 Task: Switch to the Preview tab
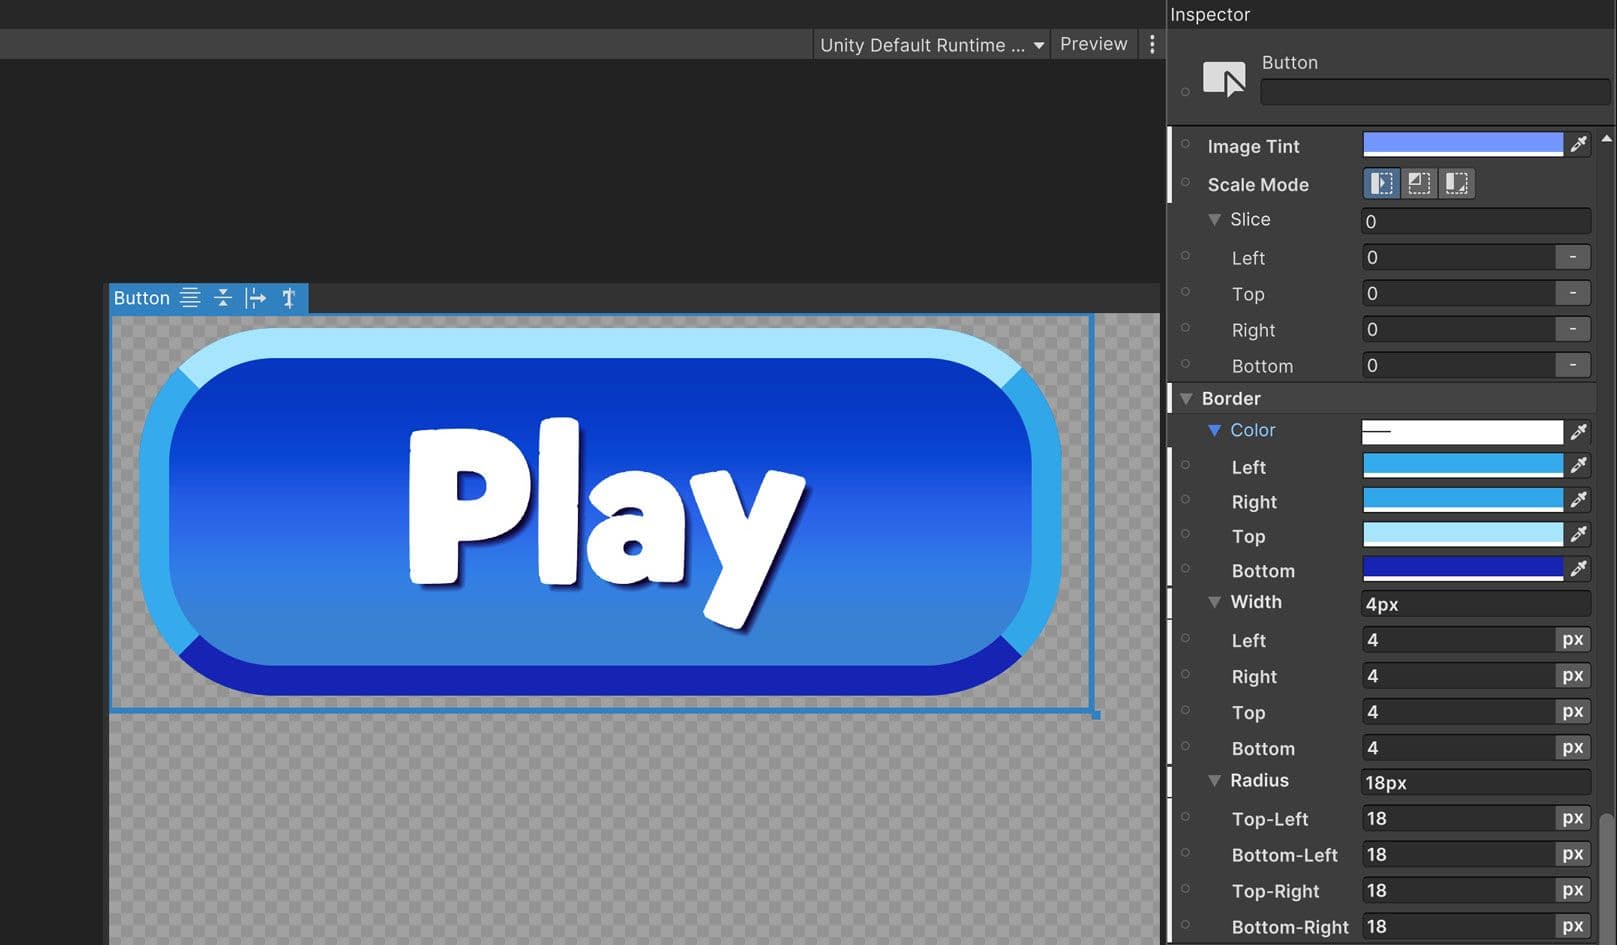1093,44
